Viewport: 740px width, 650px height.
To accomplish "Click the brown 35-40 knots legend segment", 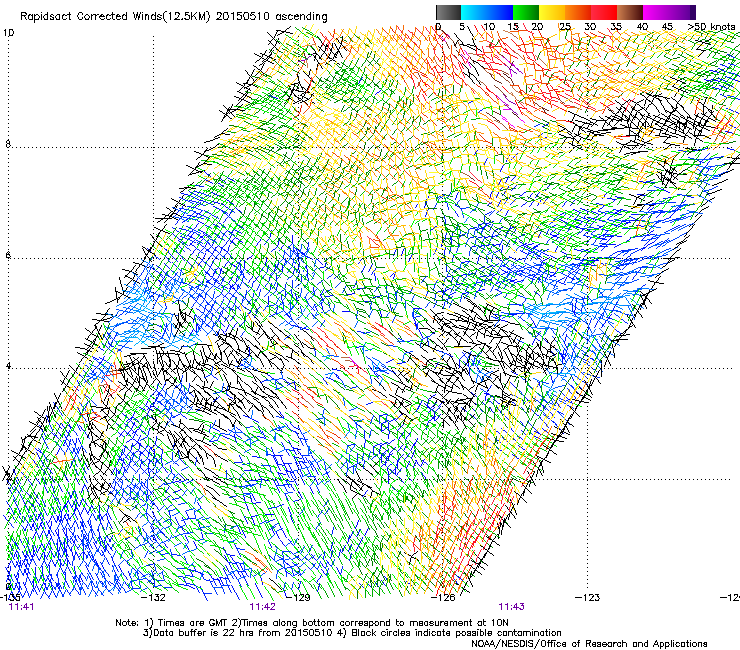I will coord(630,12).
